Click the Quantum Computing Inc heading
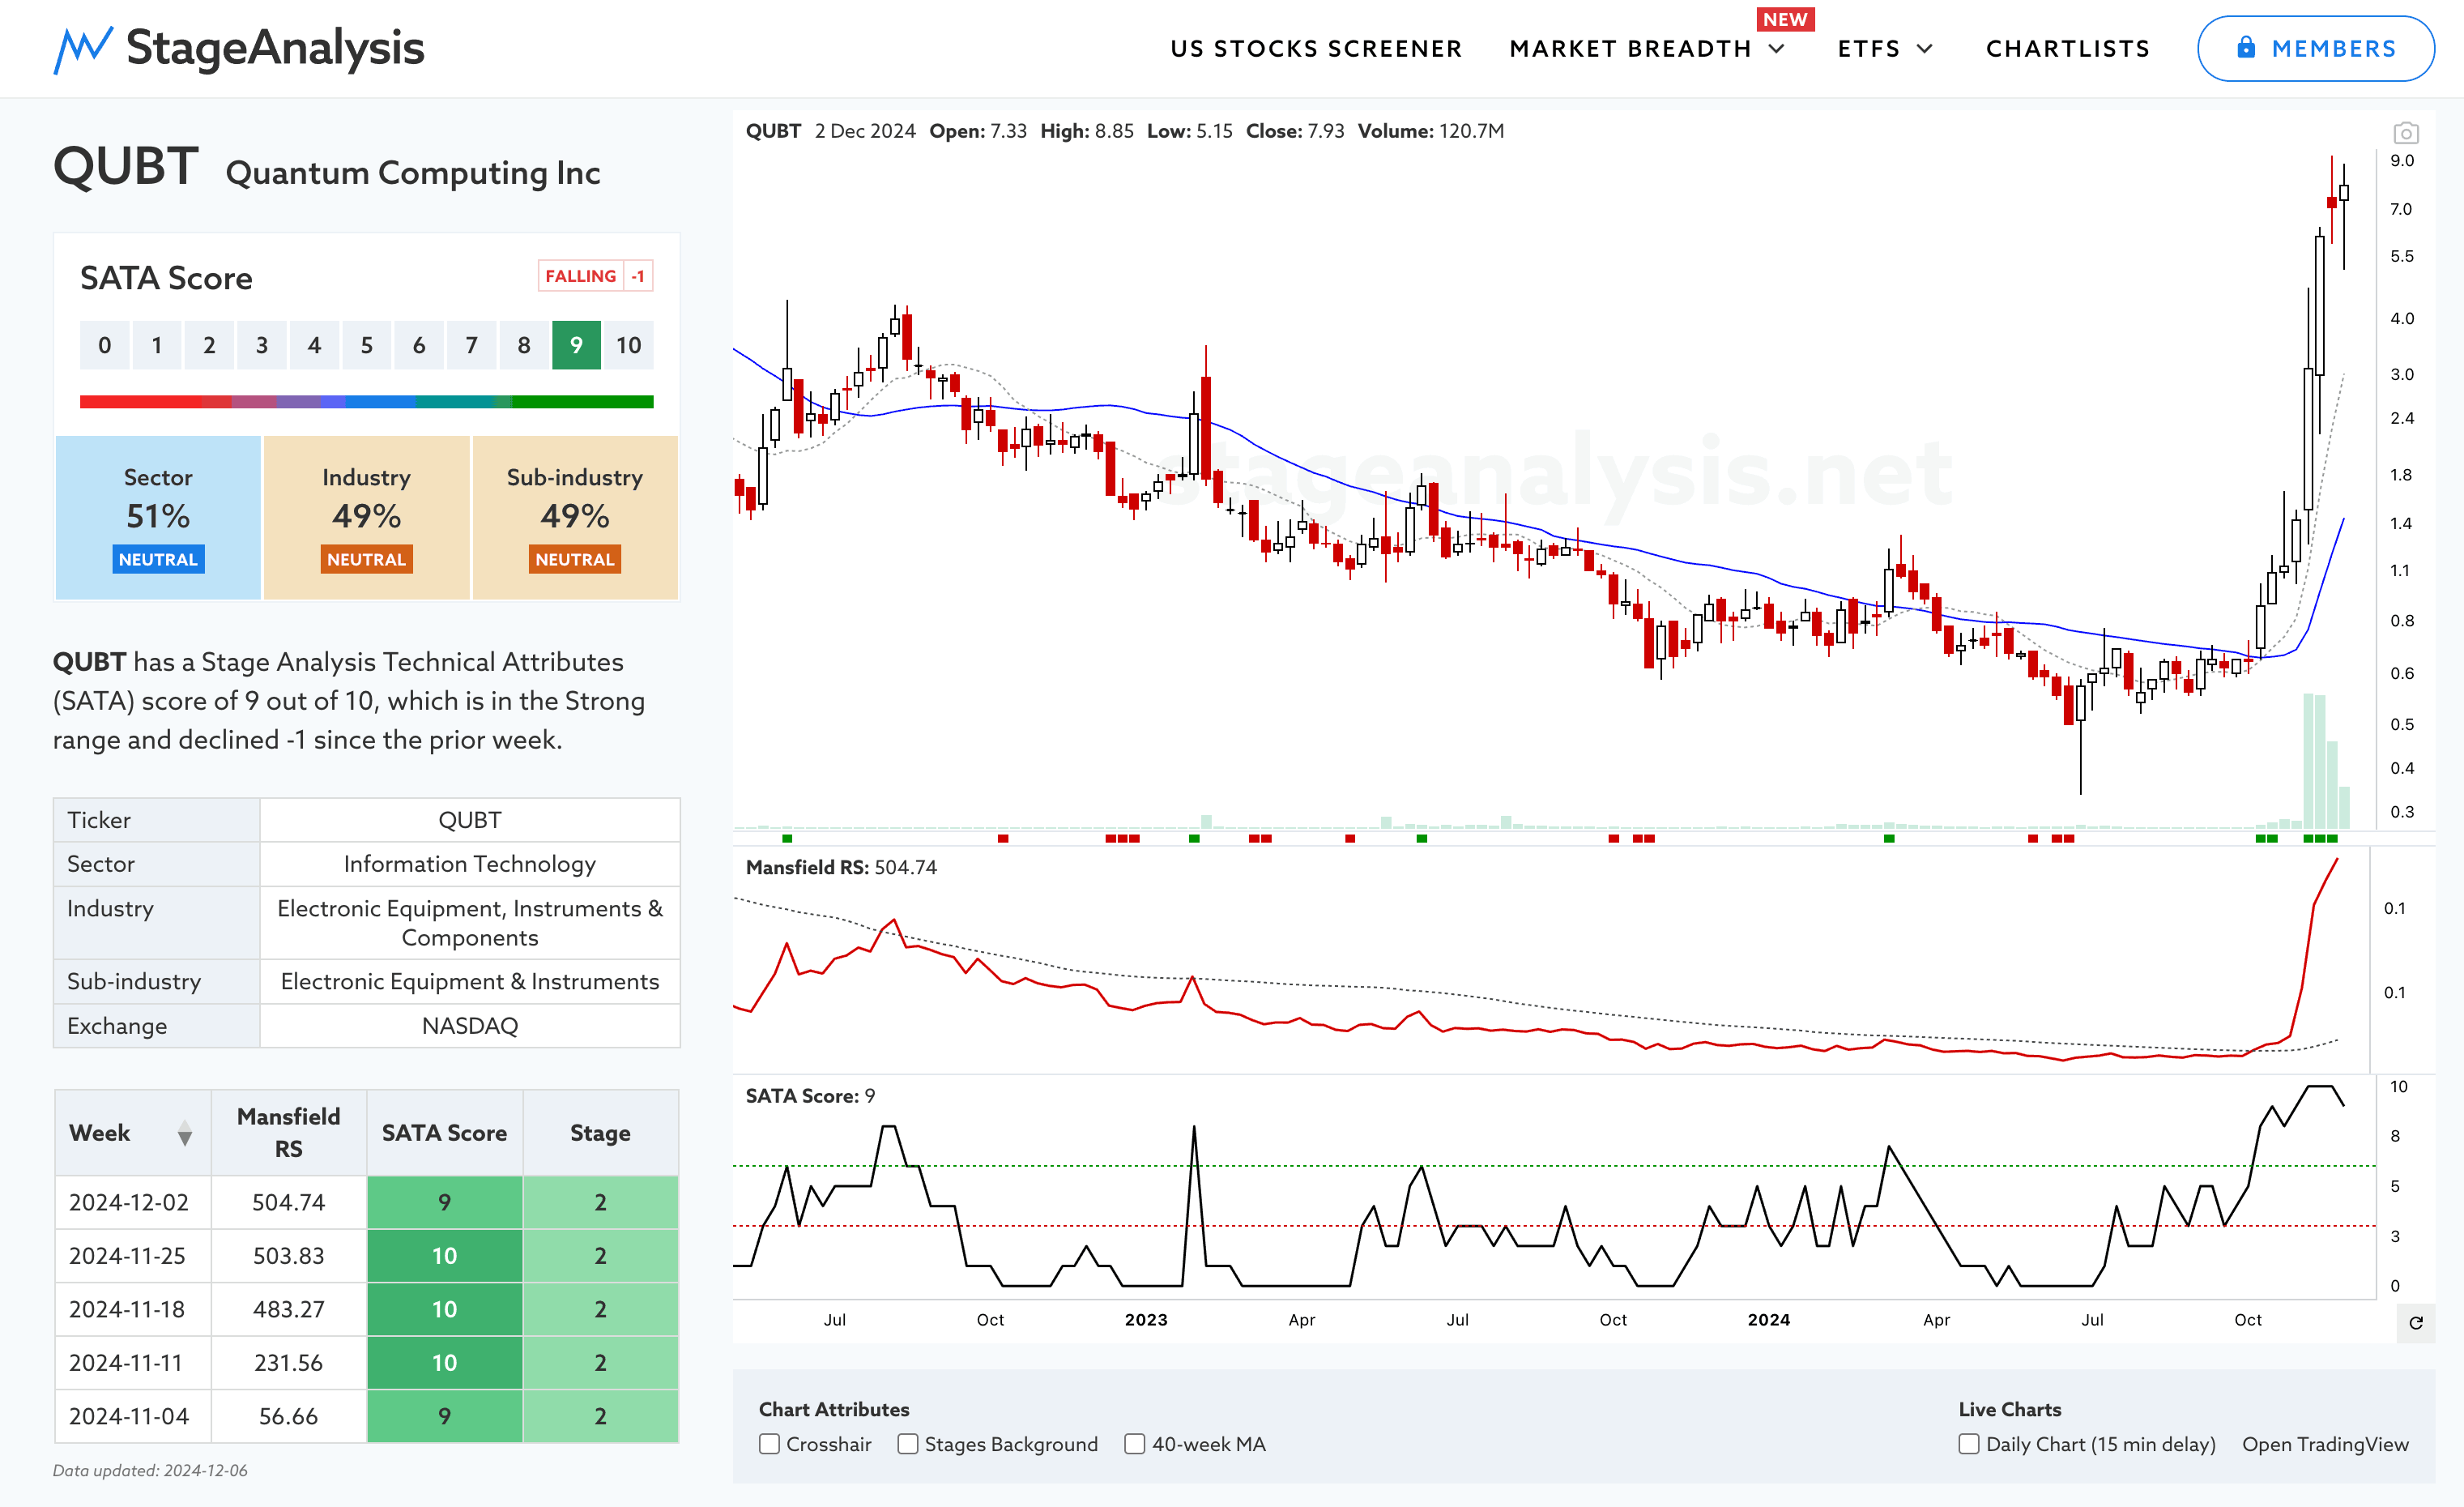The width and height of the screenshot is (2464, 1507). point(413,173)
